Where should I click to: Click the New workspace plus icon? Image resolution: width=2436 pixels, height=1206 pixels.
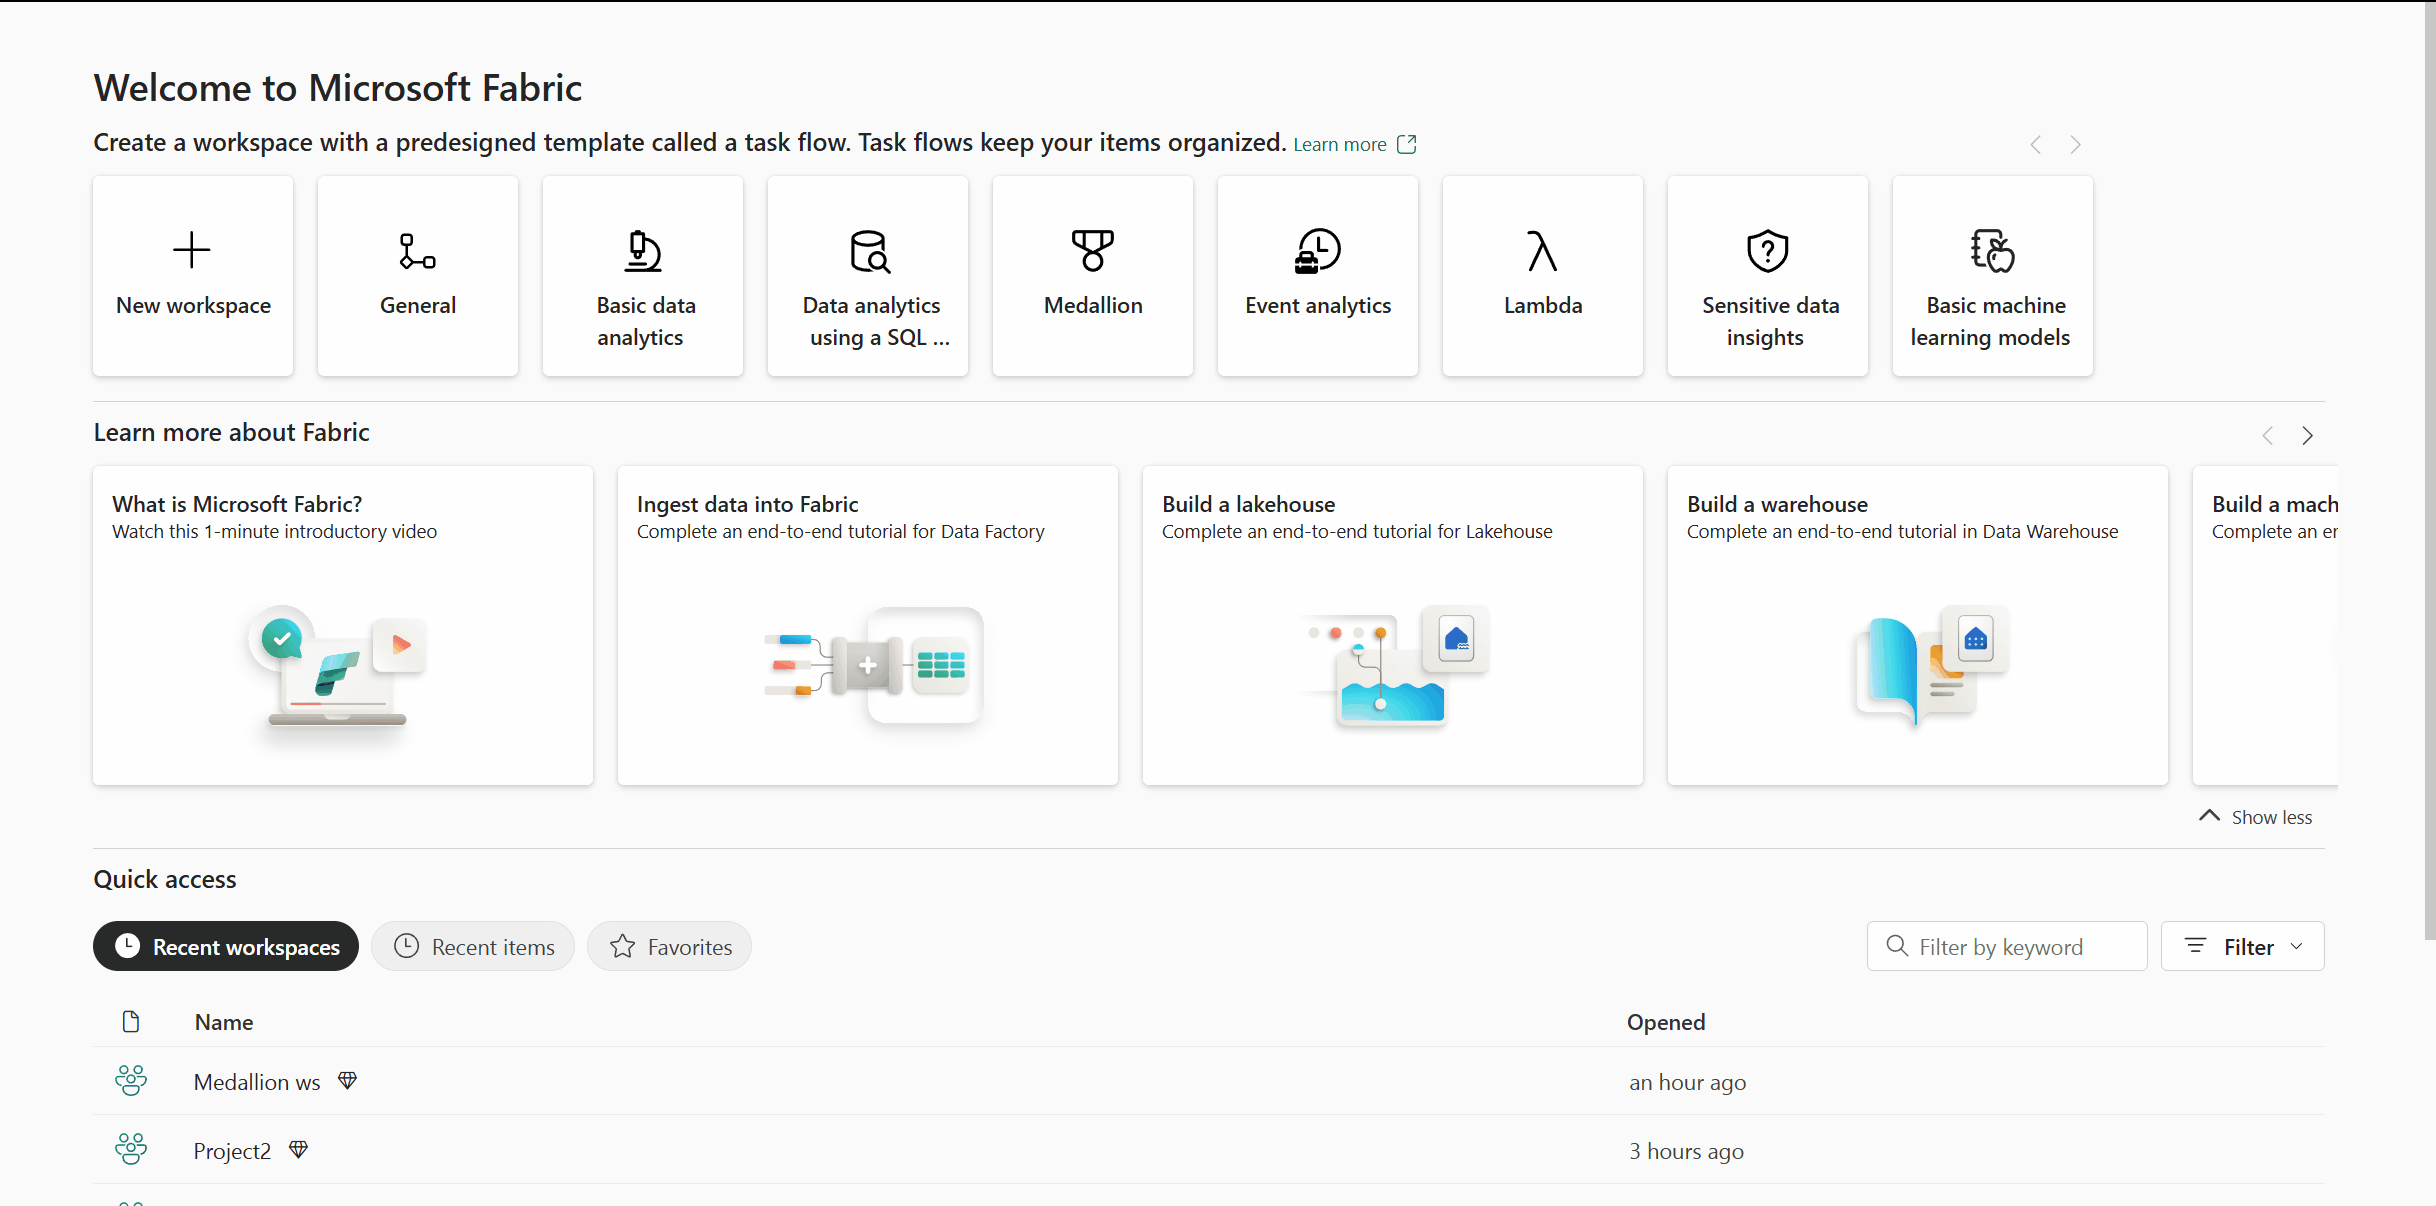point(191,250)
